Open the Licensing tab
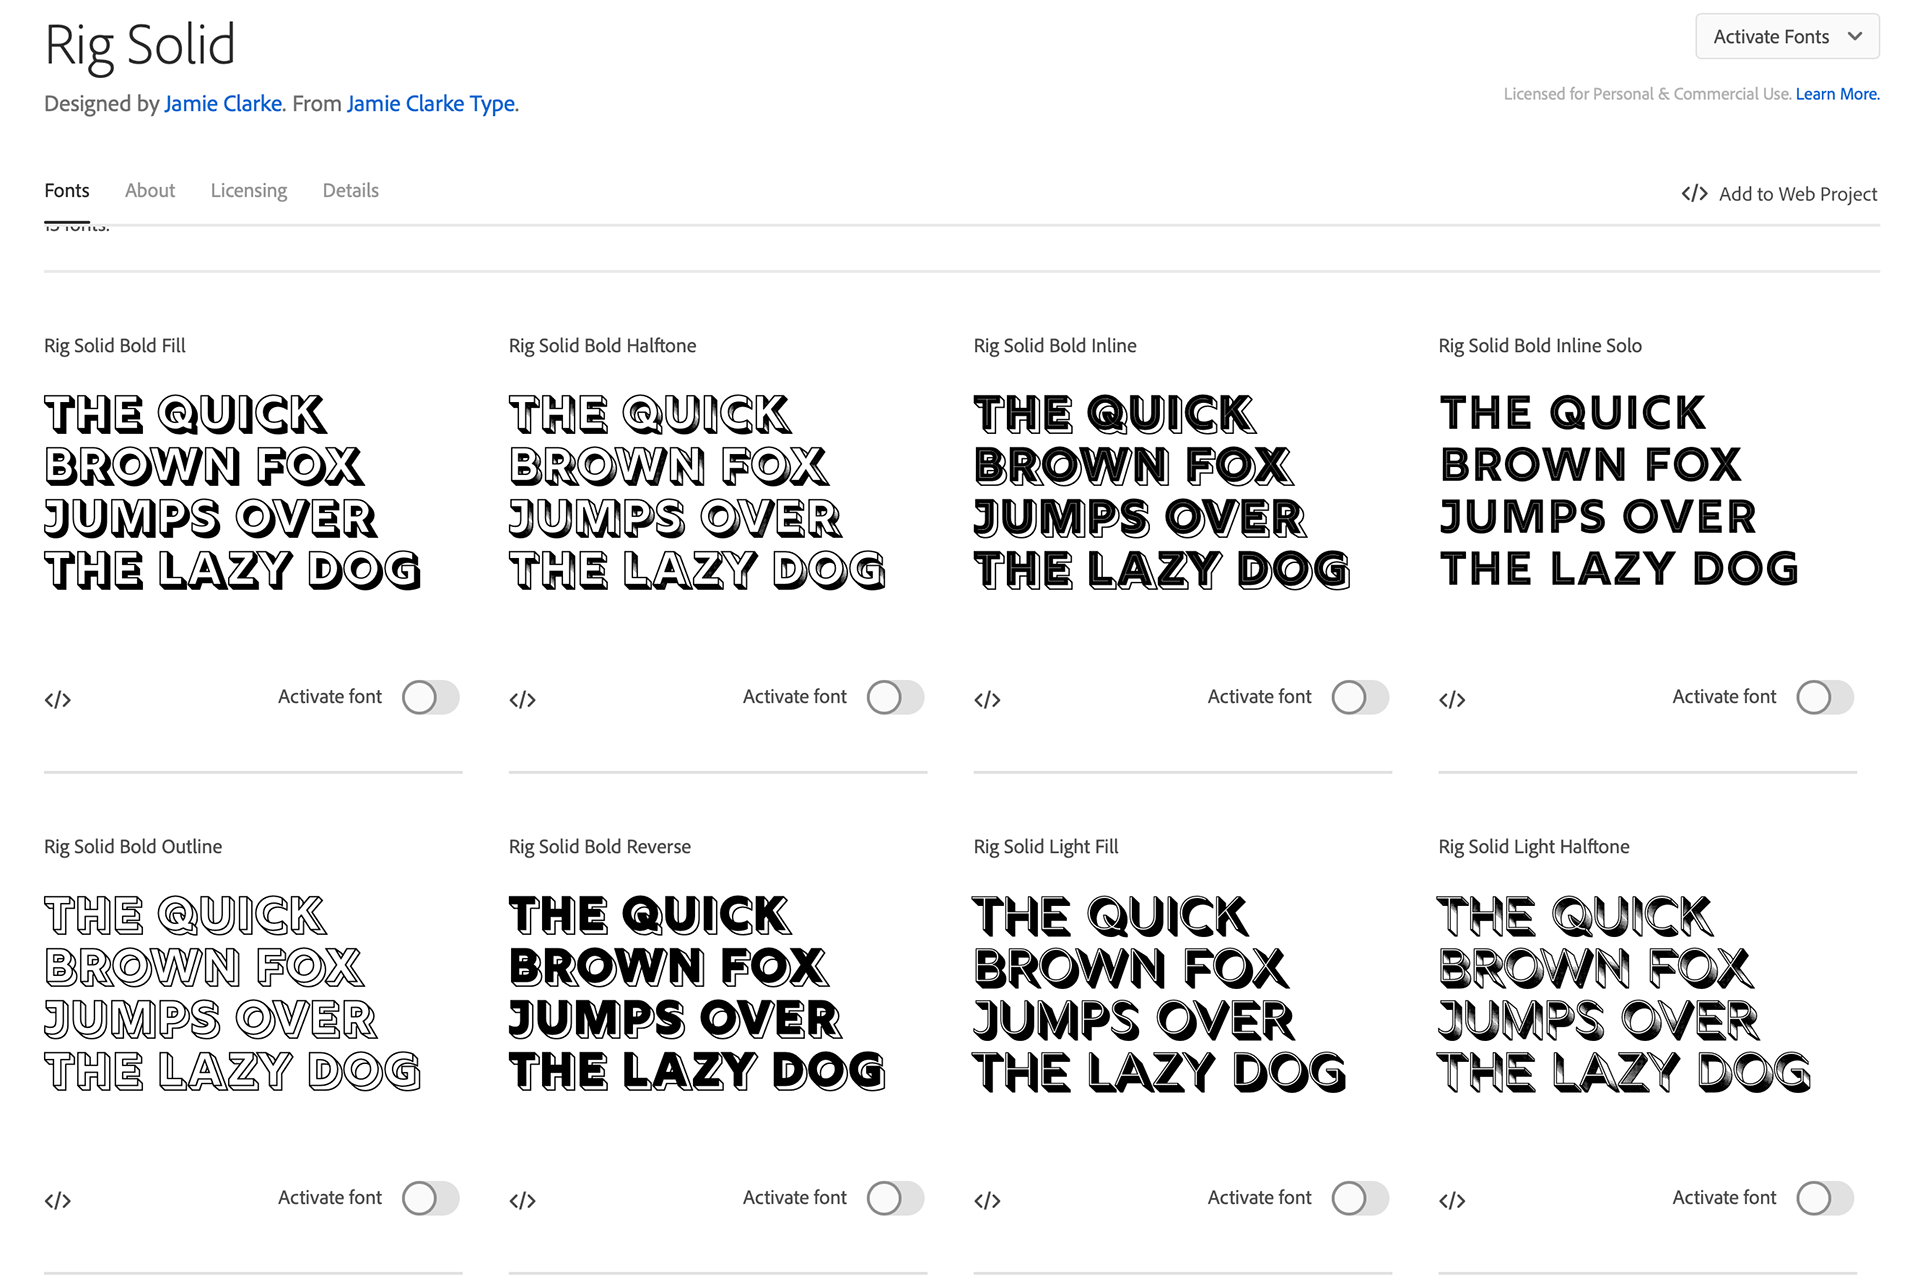This screenshot has width=1920, height=1282. point(249,190)
